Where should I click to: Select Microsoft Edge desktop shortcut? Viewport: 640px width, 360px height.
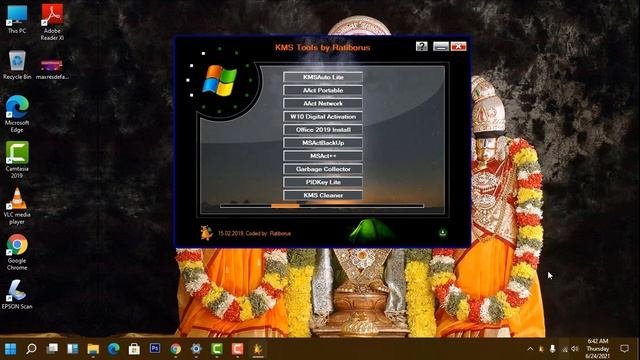point(17,114)
